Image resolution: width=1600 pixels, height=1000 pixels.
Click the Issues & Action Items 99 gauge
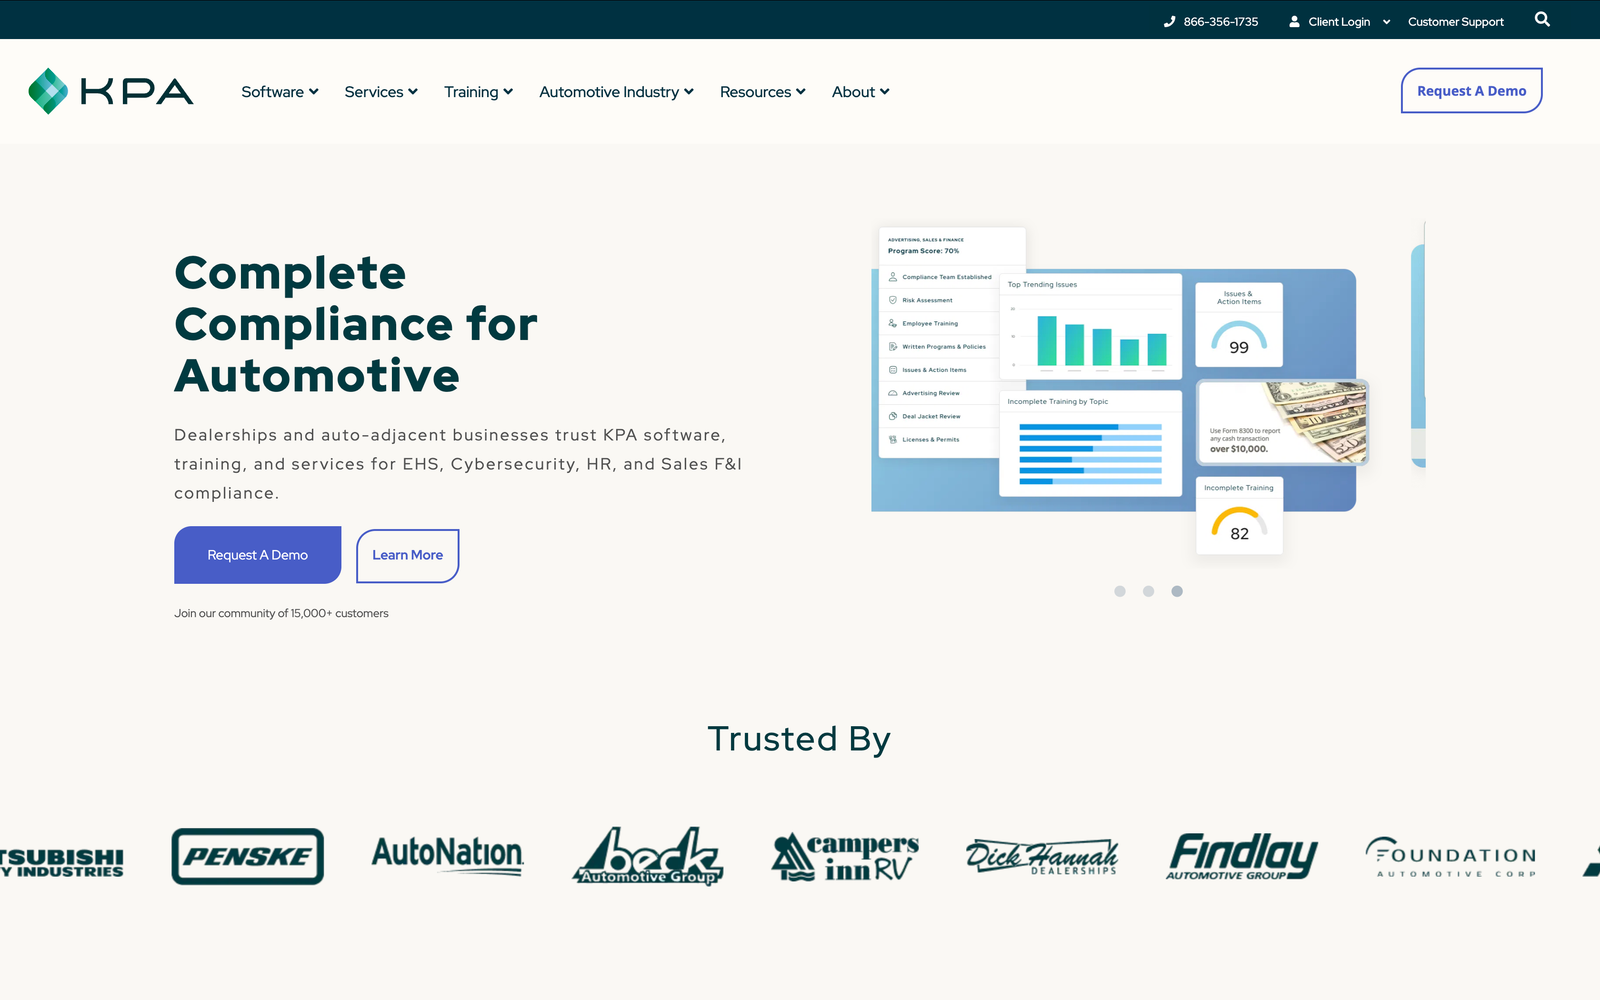pos(1239,325)
